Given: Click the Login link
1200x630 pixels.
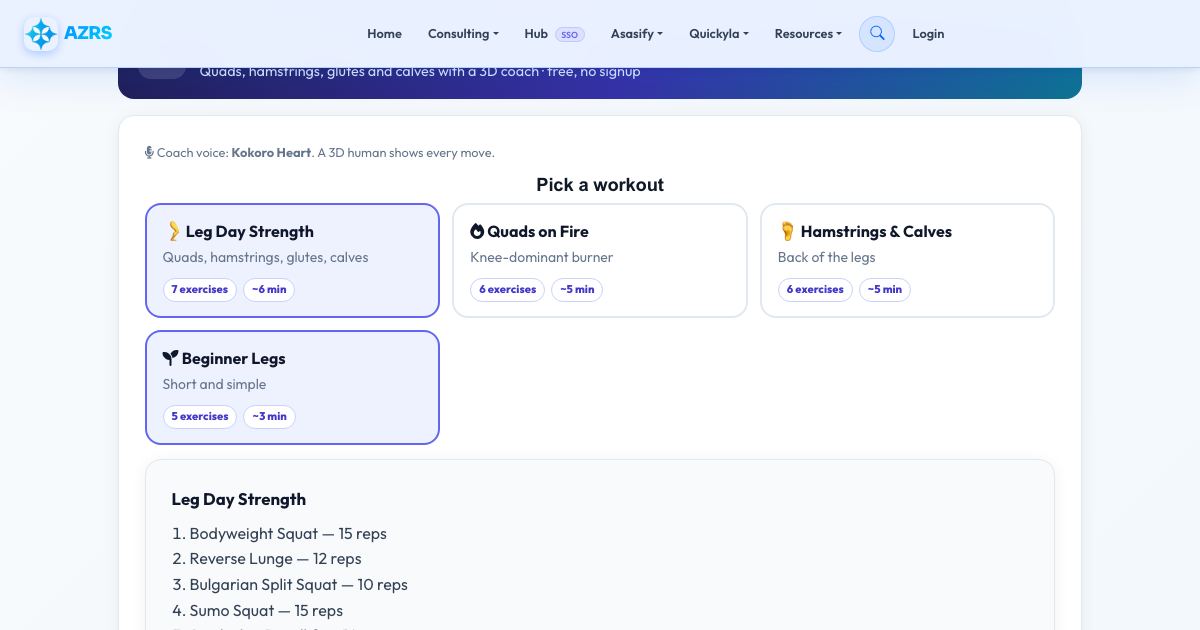Looking at the screenshot, I should click(x=928, y=34).
